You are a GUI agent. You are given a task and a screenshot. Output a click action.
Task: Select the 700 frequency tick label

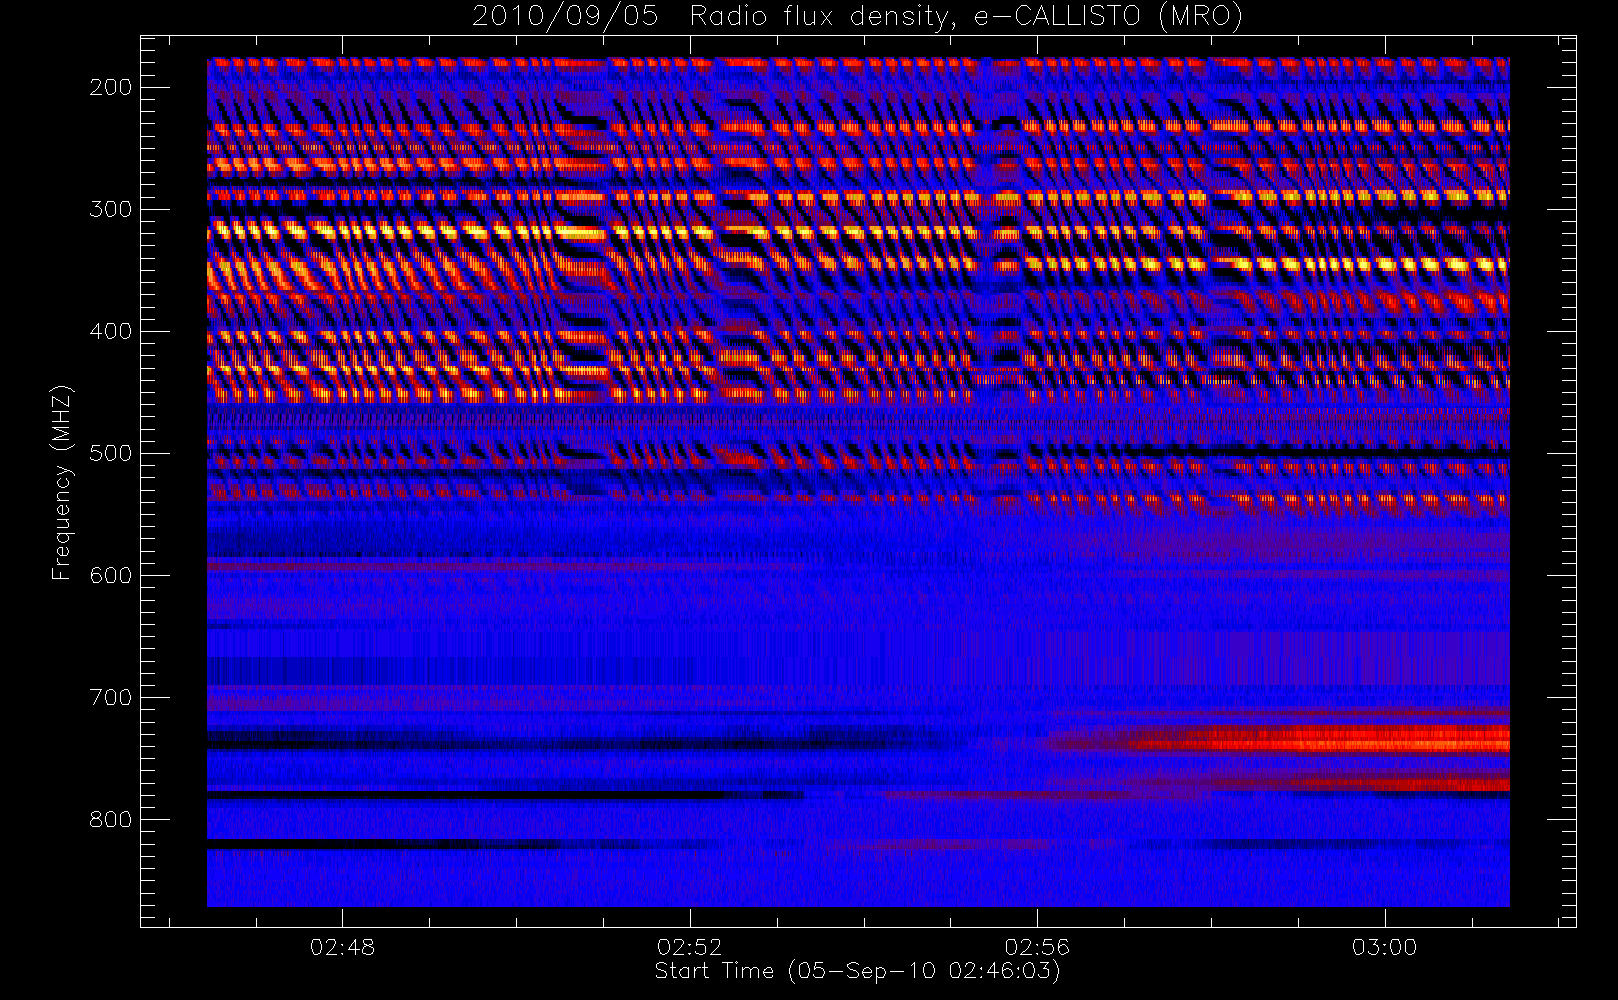point(110,697)
